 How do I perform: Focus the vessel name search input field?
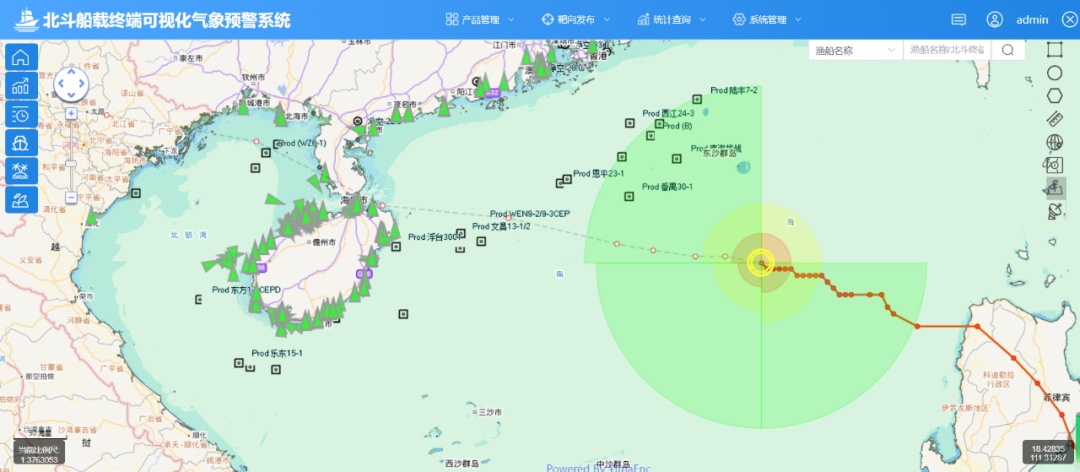coord(948,50)
